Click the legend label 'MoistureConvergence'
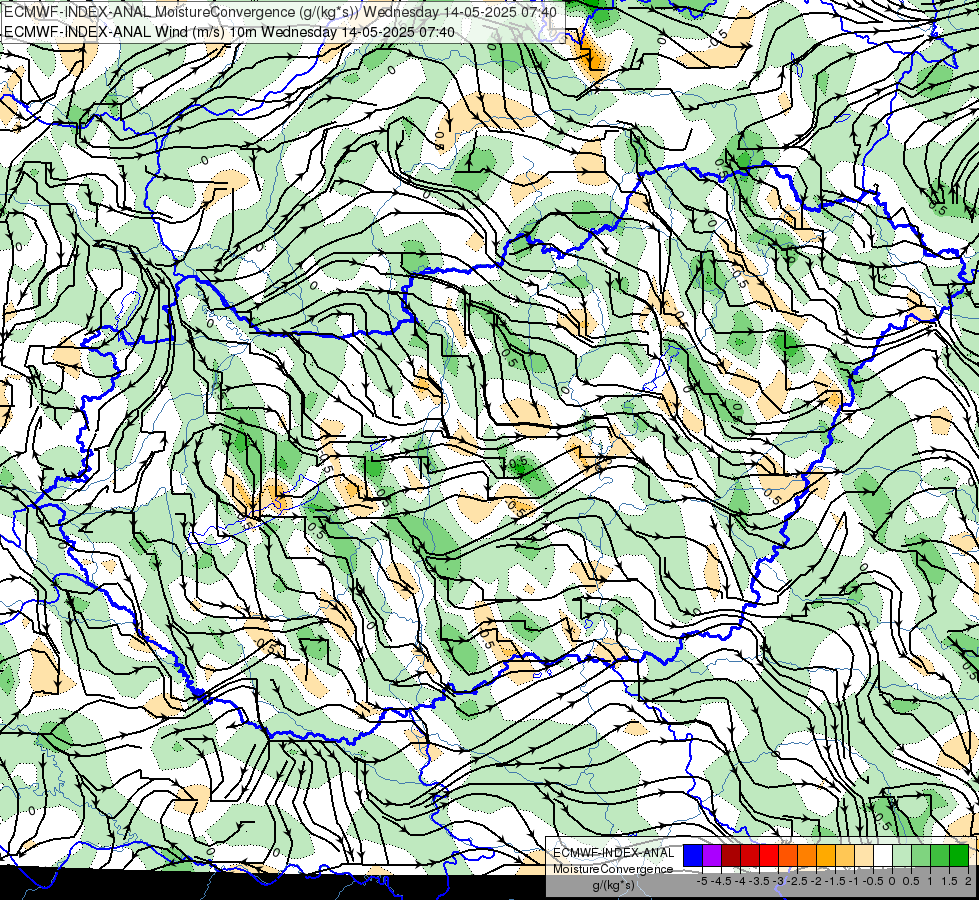 coord(613,869)
